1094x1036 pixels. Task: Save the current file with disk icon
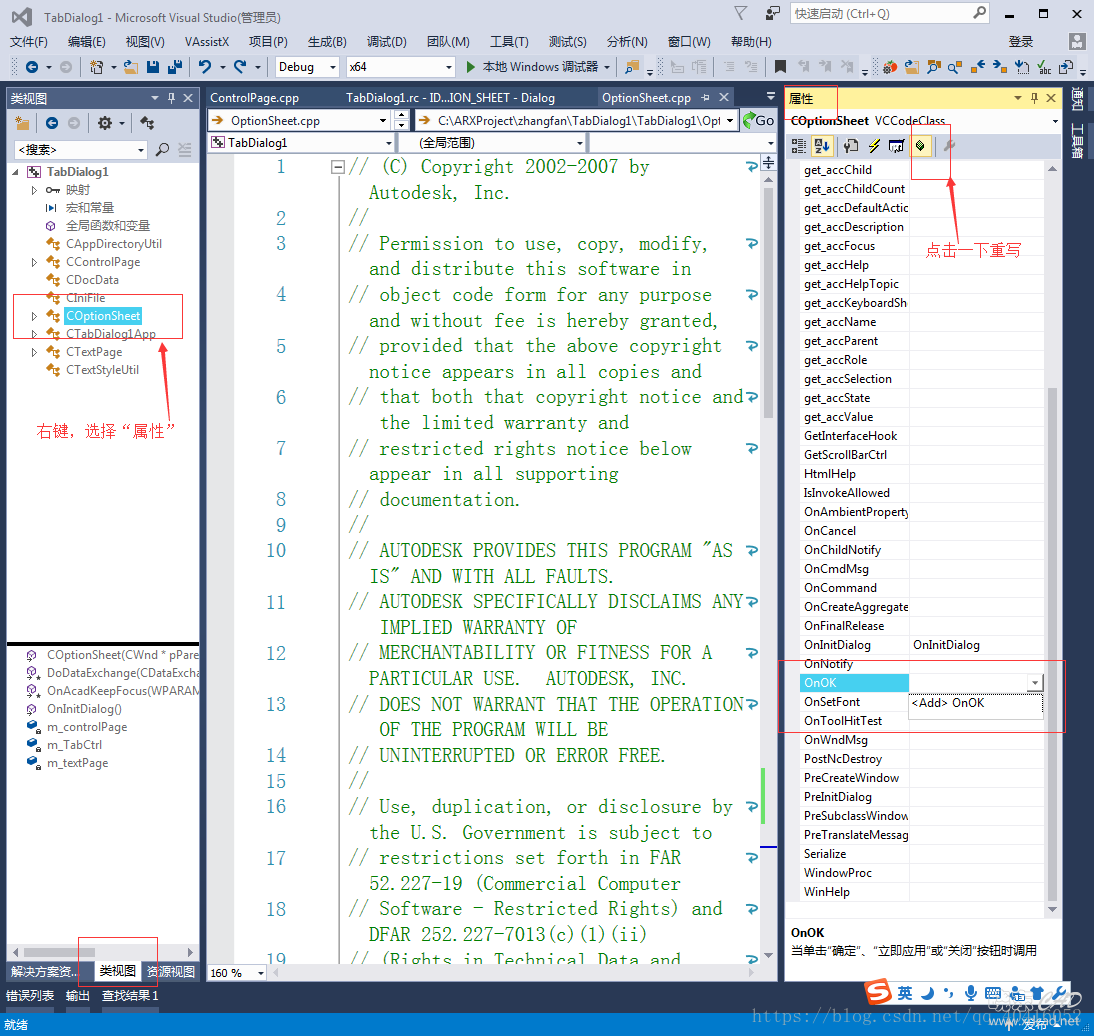pos(153,67)
